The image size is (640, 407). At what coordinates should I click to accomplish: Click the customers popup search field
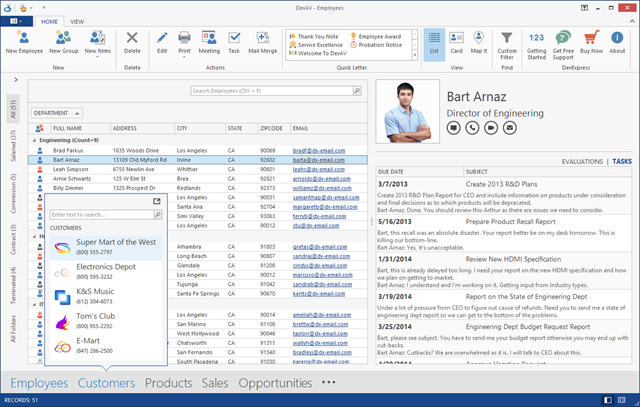click(102, 215)
